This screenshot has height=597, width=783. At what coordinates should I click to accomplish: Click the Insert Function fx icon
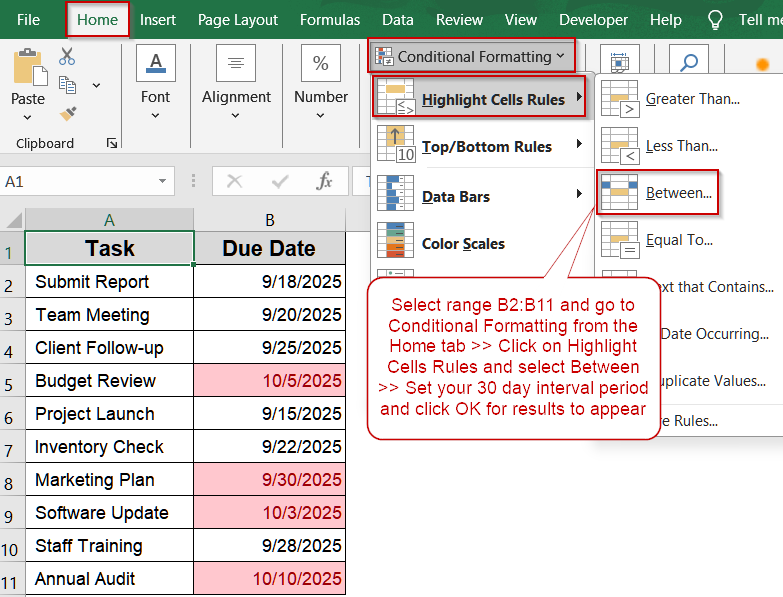click(324, 181)
